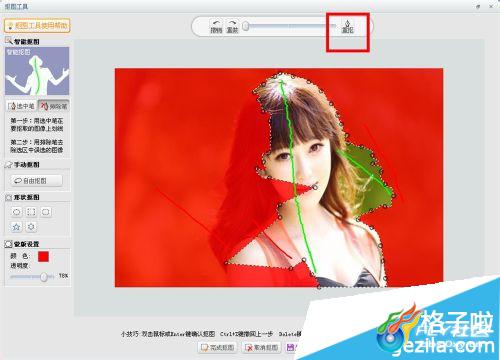Click the pen icon highlighted by the red box
This screenshot has height=360, width=500.
click(347, 26)
